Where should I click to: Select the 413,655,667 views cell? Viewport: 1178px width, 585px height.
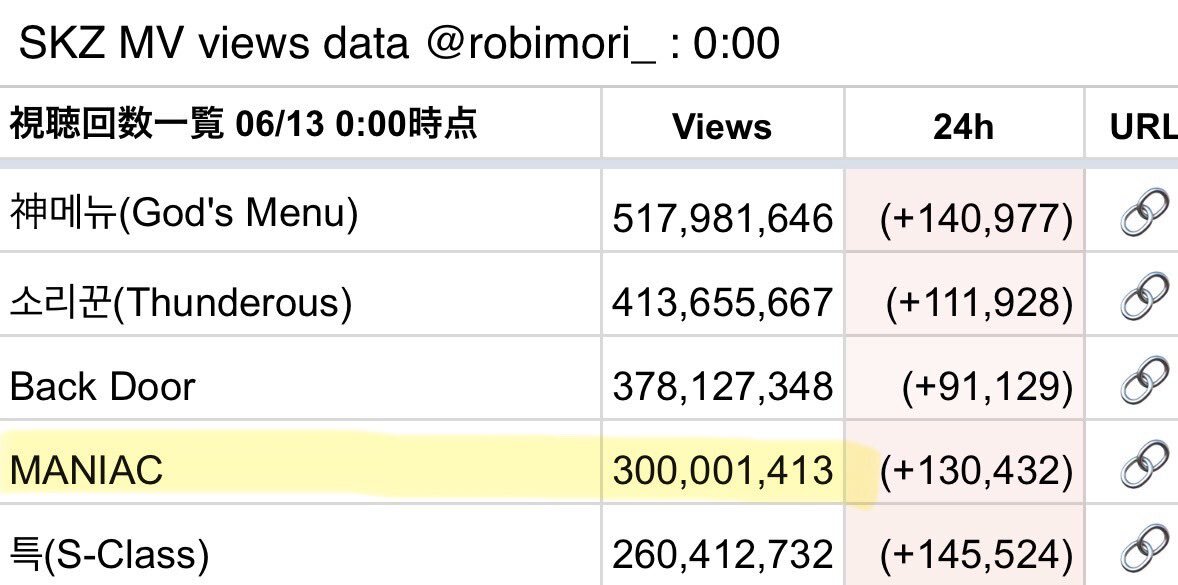(x=723, y=294)
